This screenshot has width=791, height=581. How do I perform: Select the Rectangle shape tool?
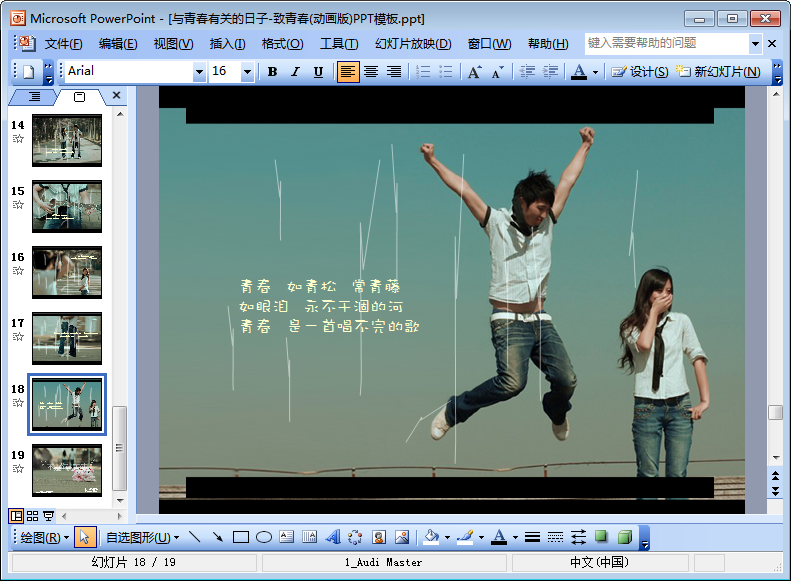pos(240,537)
